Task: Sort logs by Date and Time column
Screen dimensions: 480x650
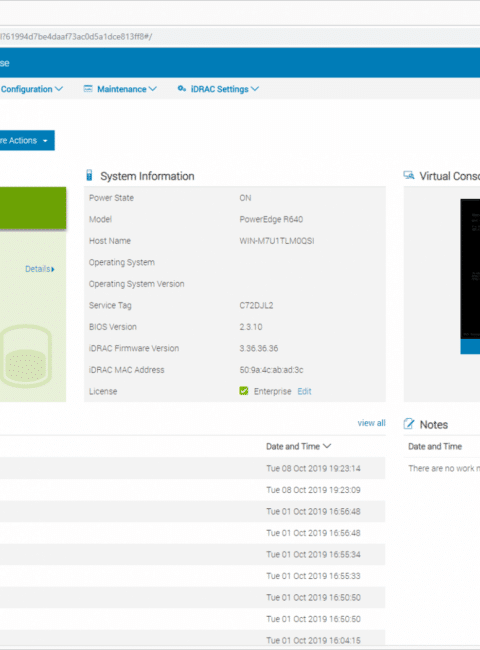Action: click(x=298, y=446)
